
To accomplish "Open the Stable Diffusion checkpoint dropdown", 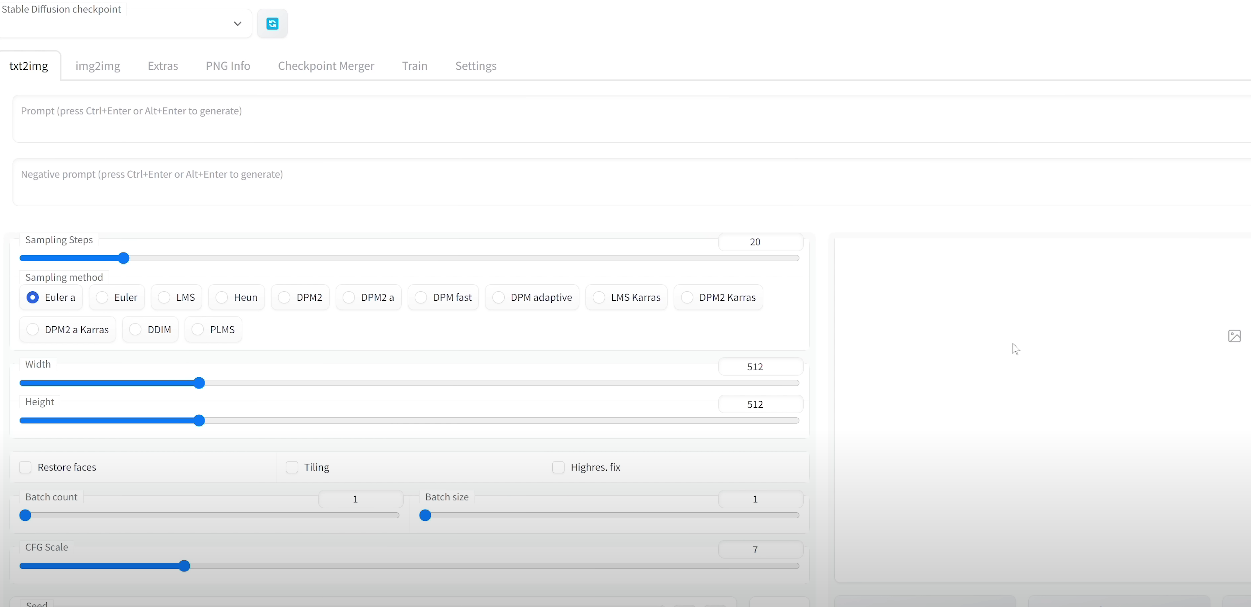I will click(125, 23).
